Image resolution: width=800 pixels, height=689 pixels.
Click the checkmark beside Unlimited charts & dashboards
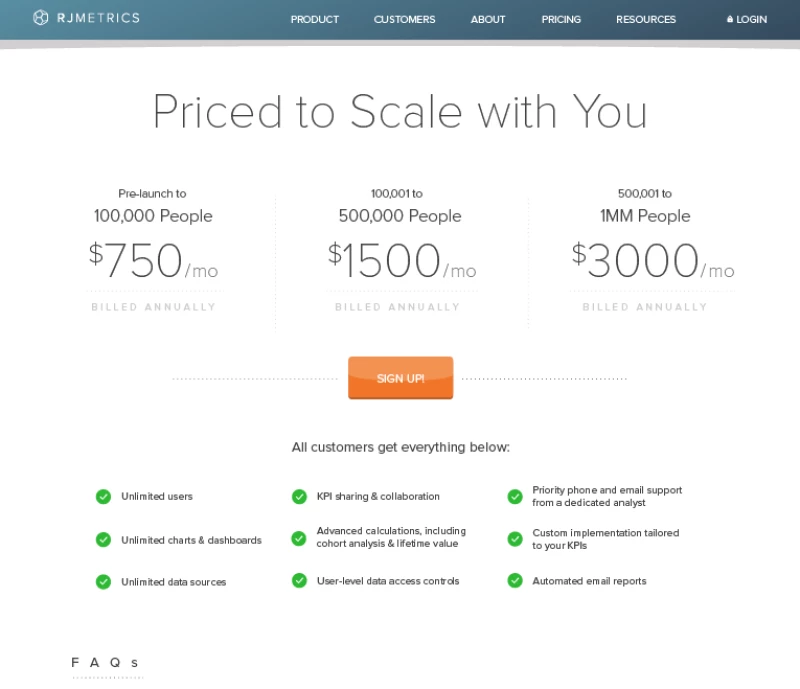pyautogui.click(x=103, y=540)
